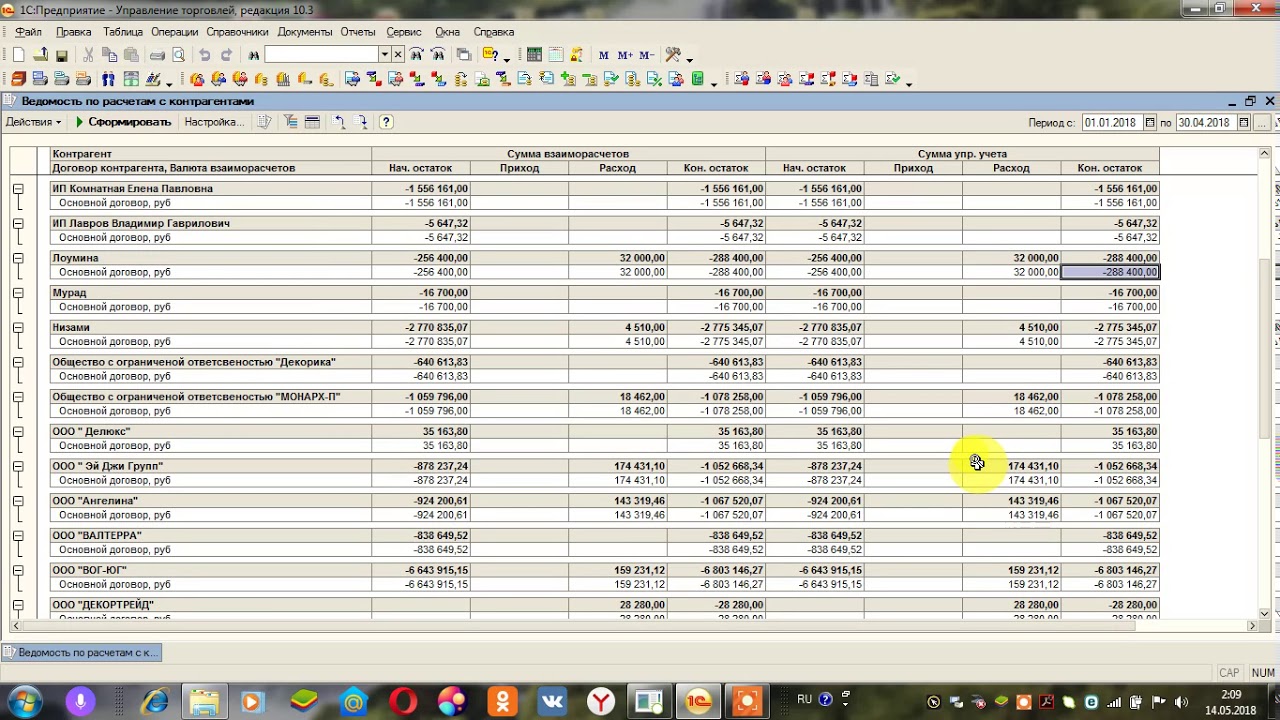Undo the last action

pyautogui.click(x=204, y=55)
